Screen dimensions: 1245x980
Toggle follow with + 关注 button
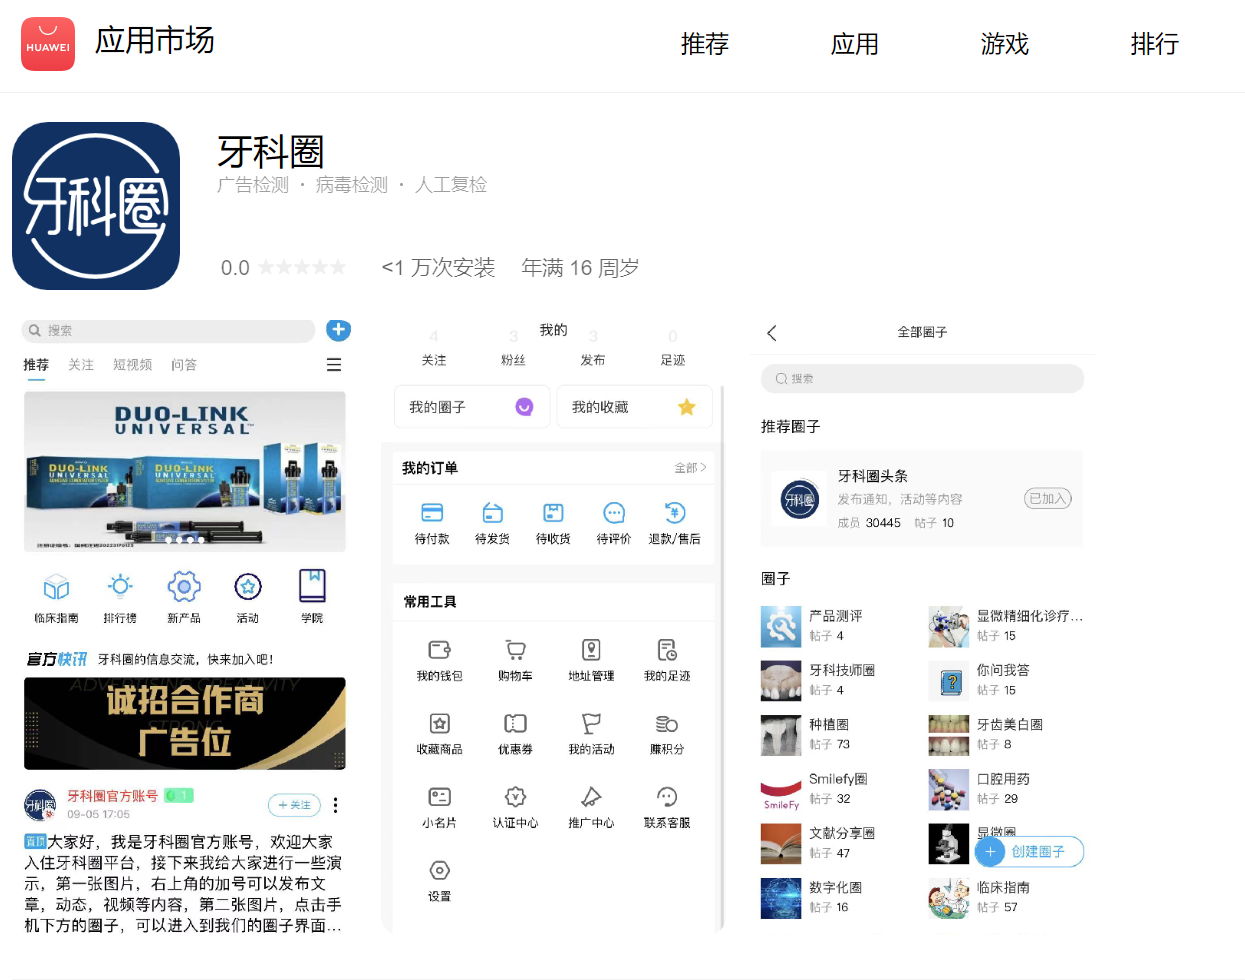point(294,805)
